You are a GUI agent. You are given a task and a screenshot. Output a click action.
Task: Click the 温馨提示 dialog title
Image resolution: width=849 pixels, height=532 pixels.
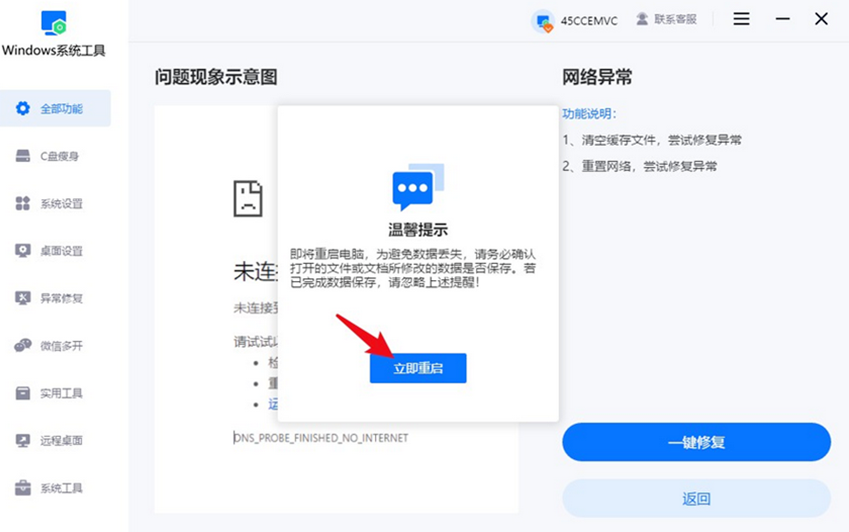[x=418, y=229]
